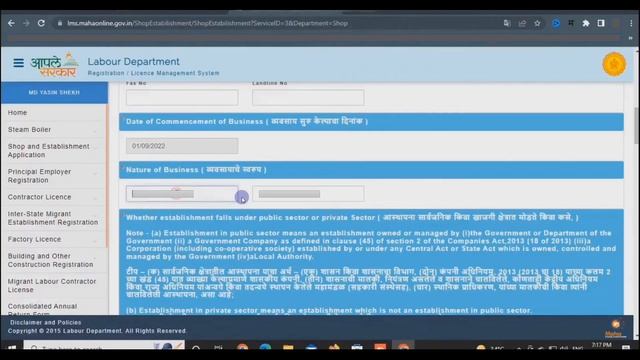The height and width of the screenshot is (360, 640).
Task: Click the browser forward arrow
Action: (x=26, y=23)
